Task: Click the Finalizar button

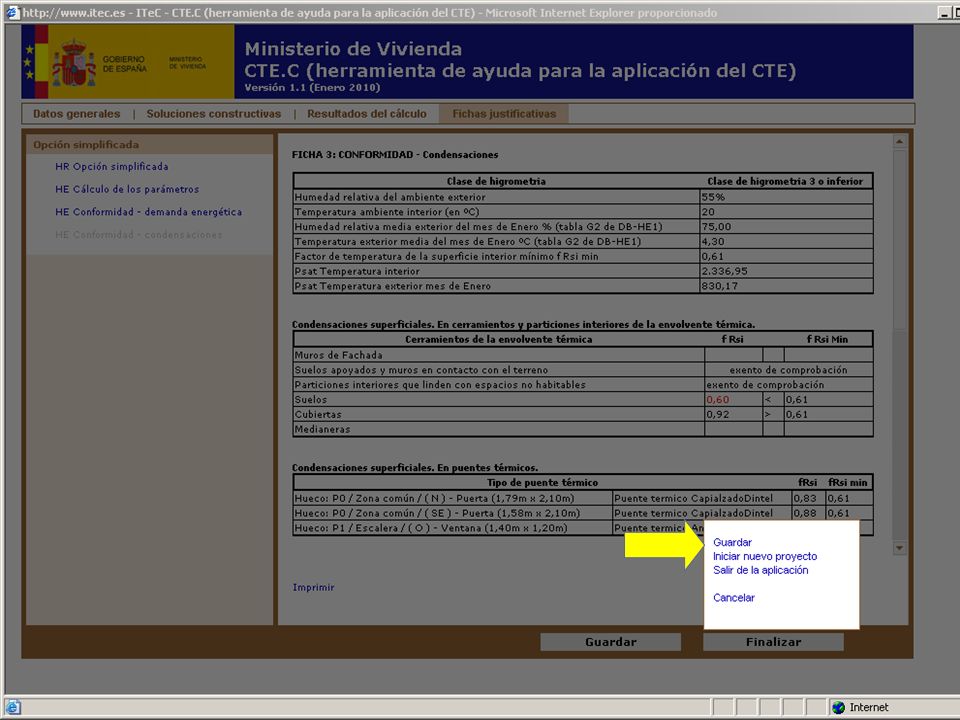Action: (x=773, y=642)
